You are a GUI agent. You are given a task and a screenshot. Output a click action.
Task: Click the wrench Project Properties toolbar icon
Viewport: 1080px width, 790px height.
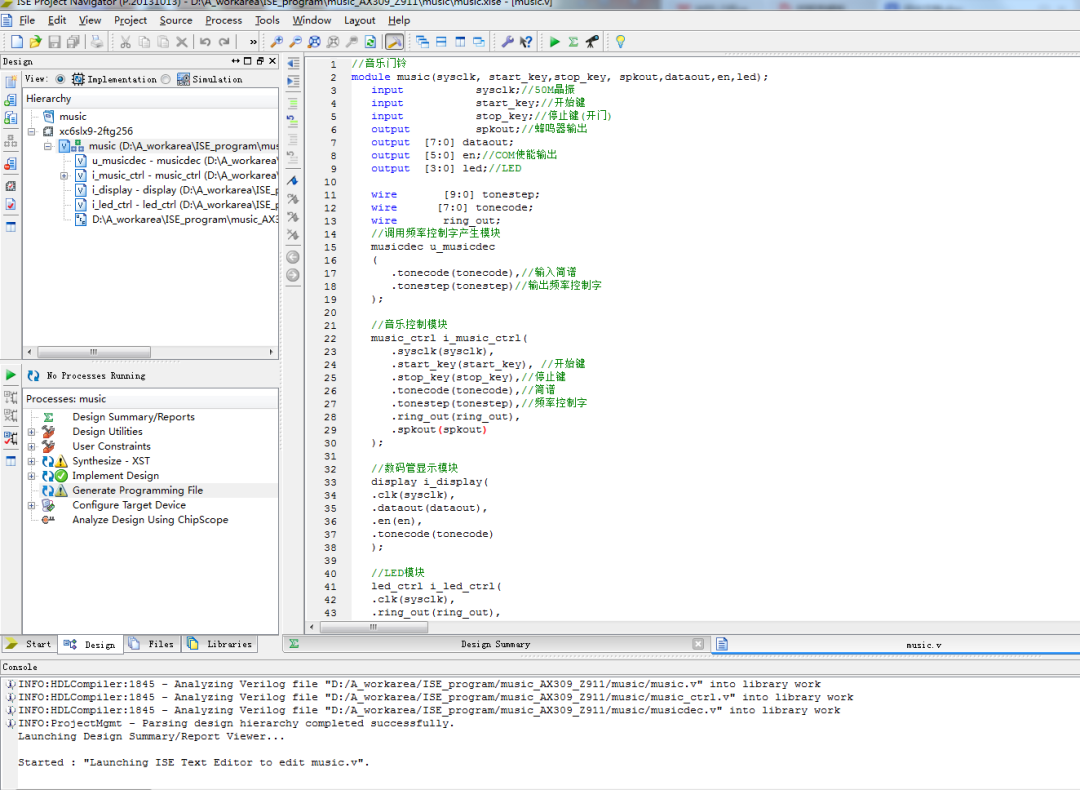(507, 42)
